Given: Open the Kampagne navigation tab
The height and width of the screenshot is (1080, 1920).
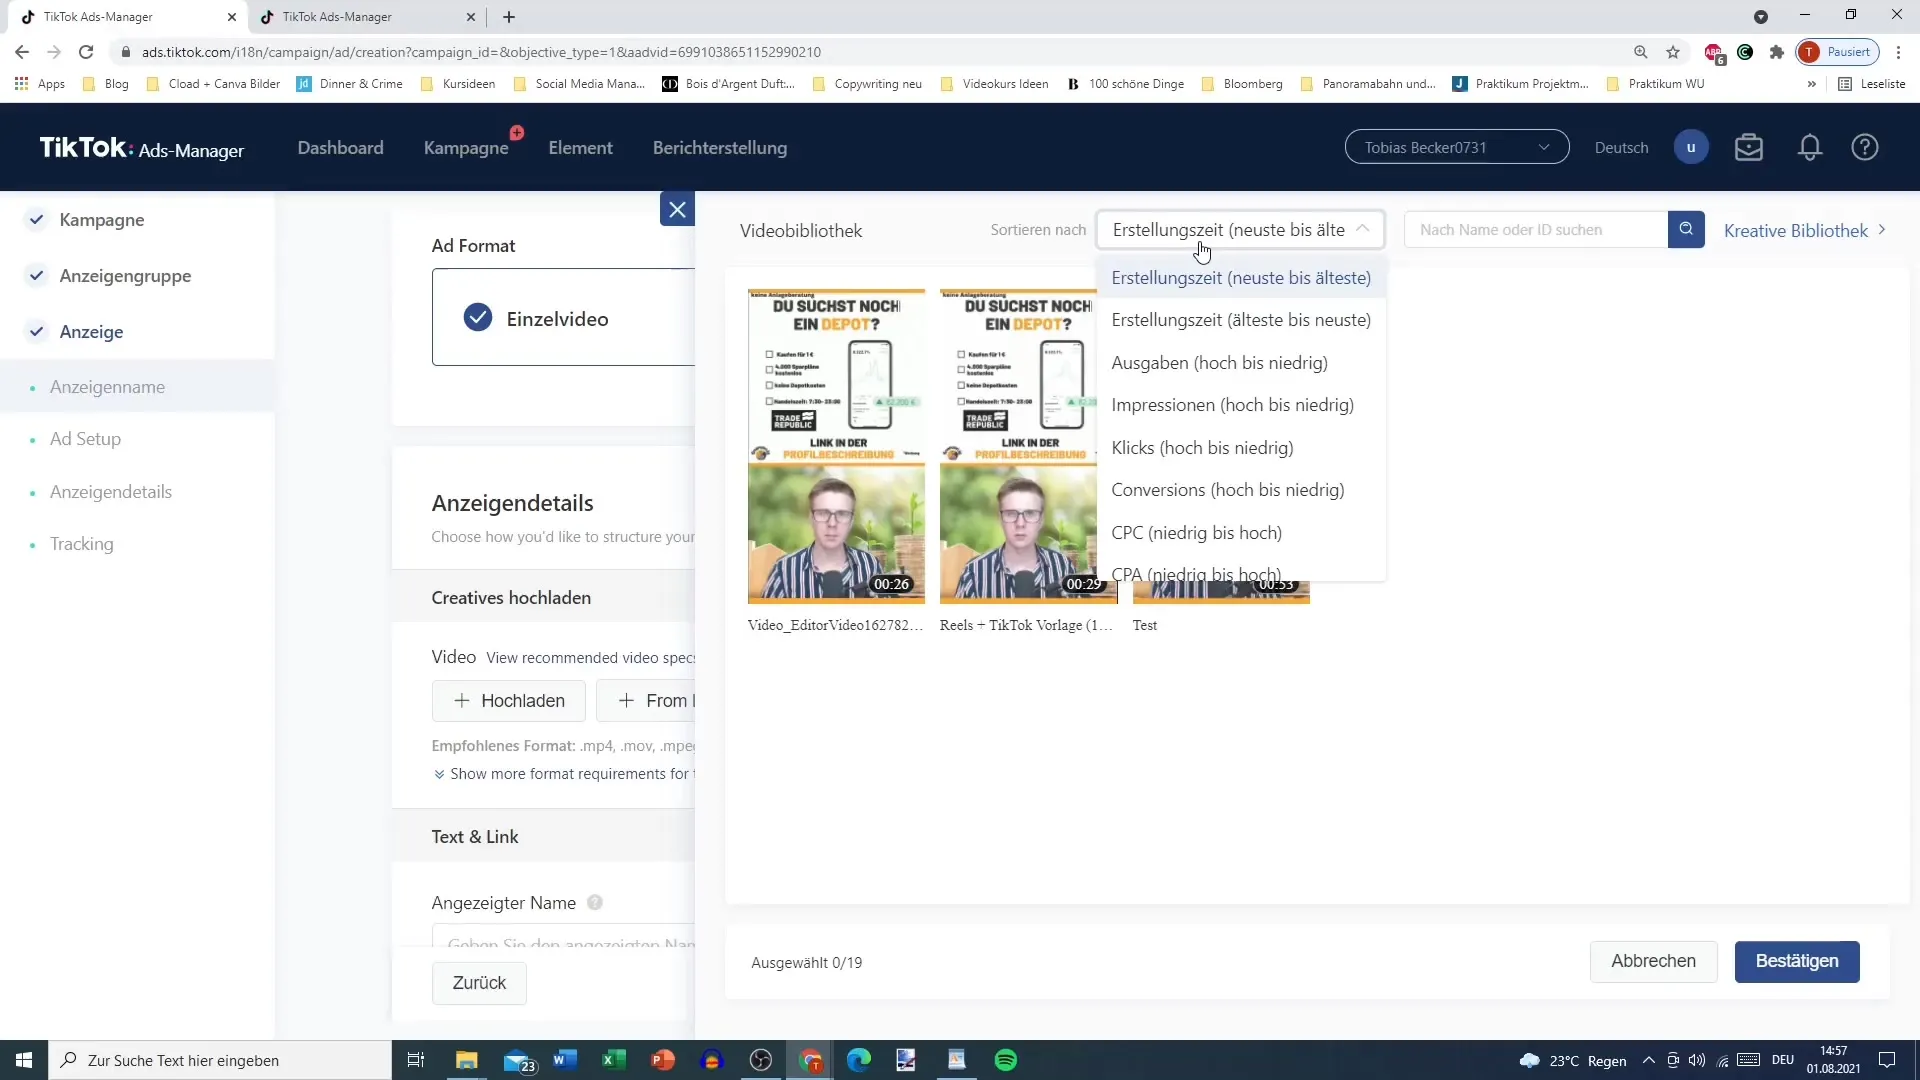Looking at the screenshot, I should pos(466,148).
